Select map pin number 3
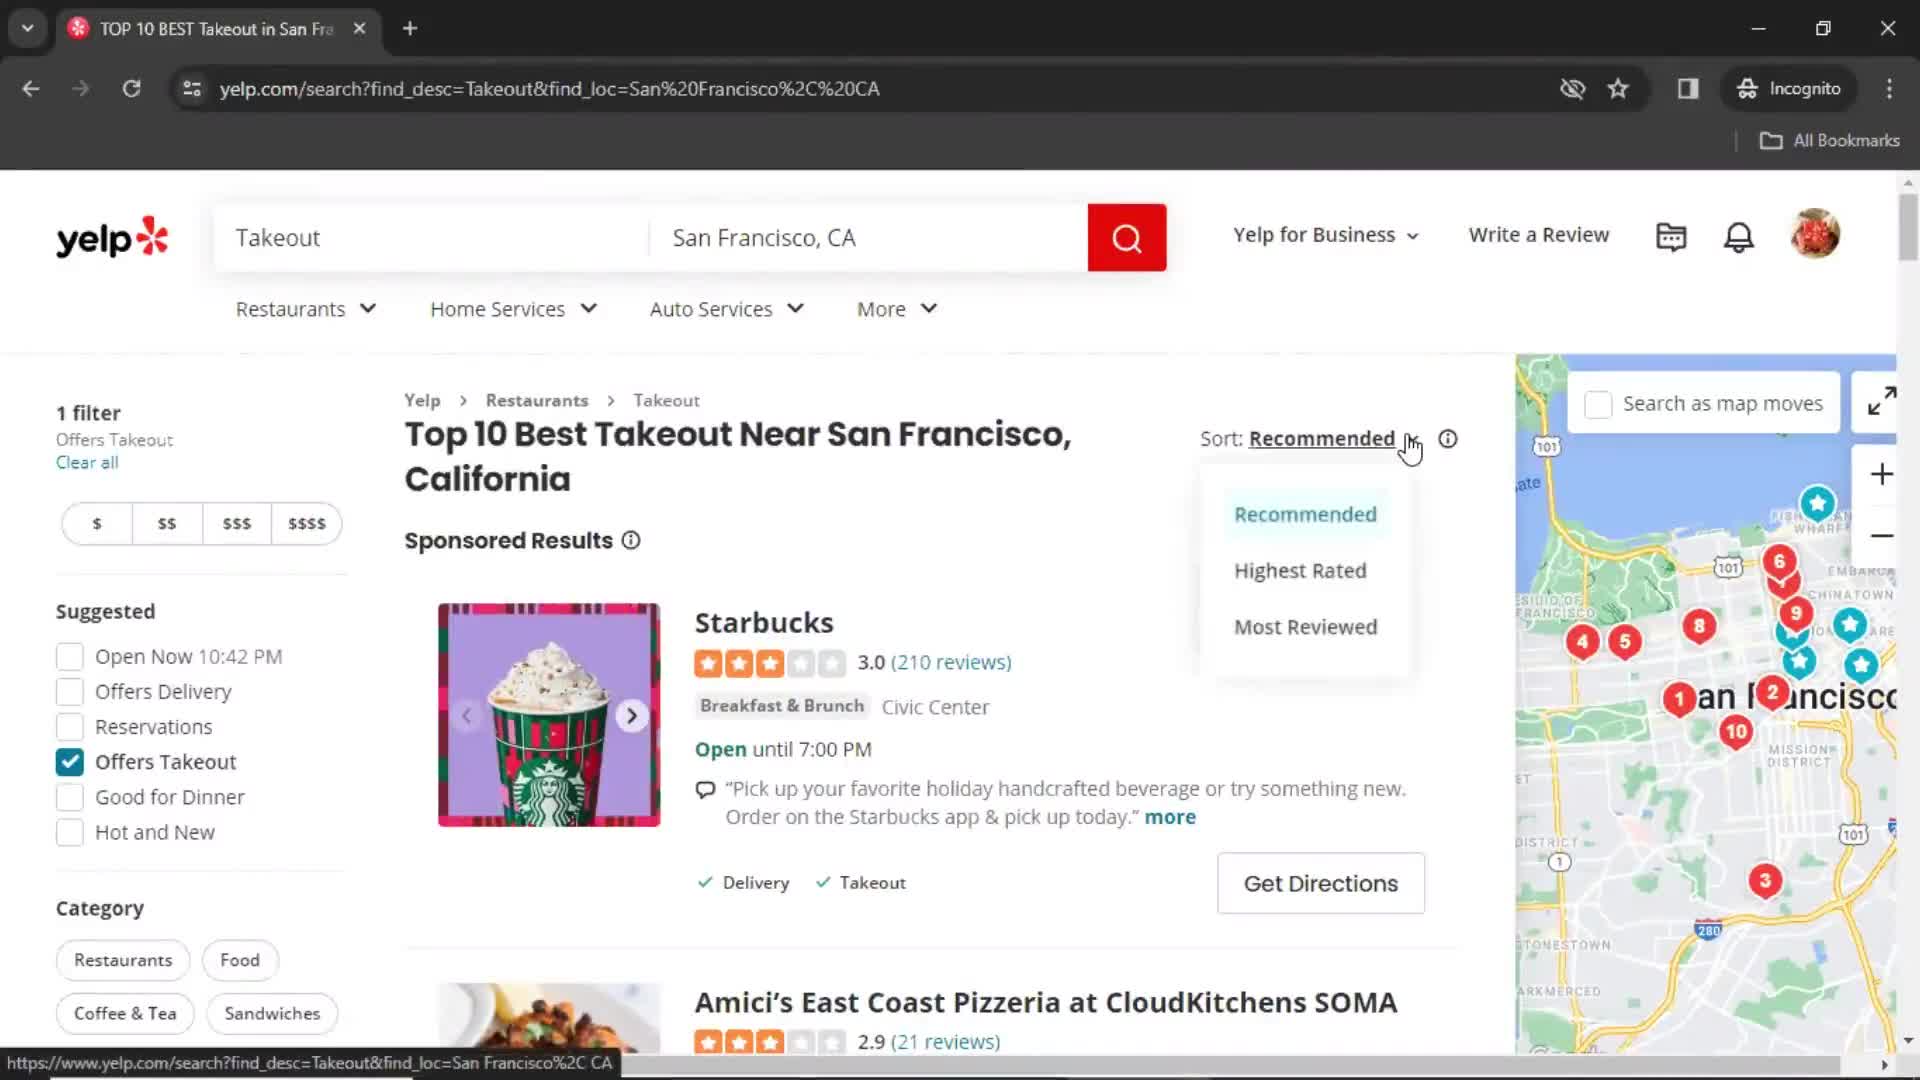Viewport: 1920px width, 1080px height. click(1765, 881)
